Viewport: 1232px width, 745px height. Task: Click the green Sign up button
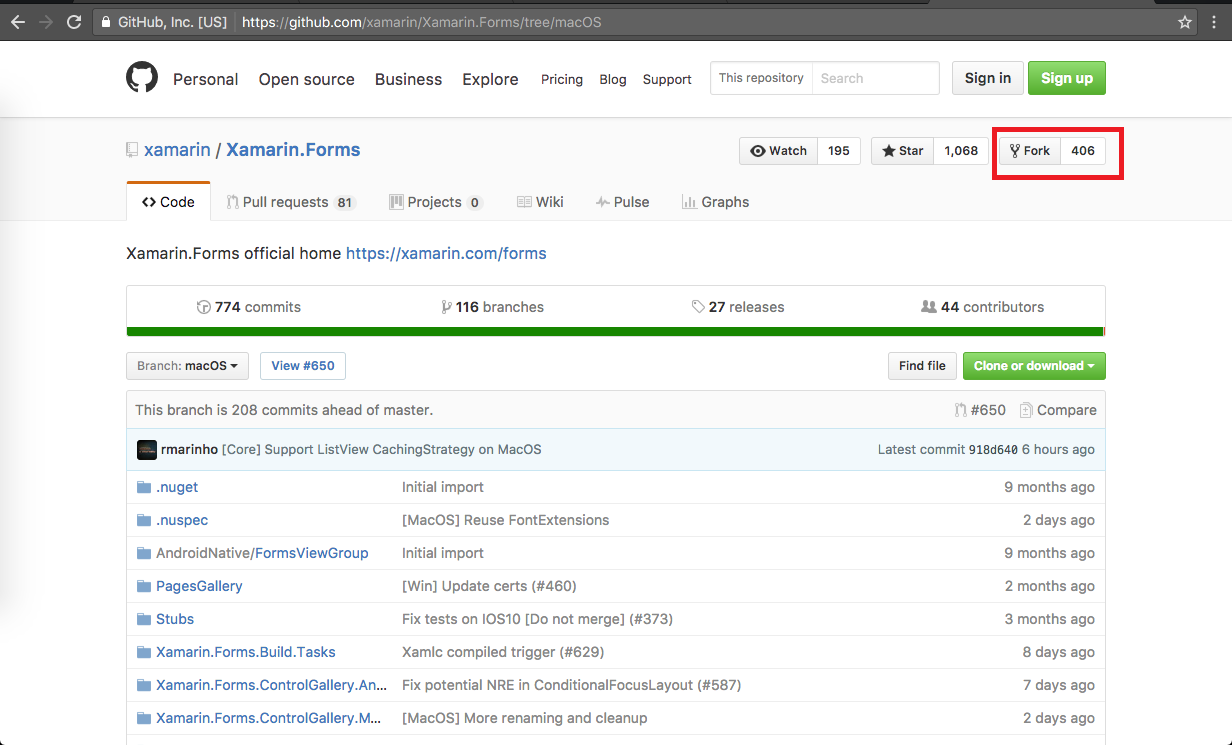coord(1067,78)
